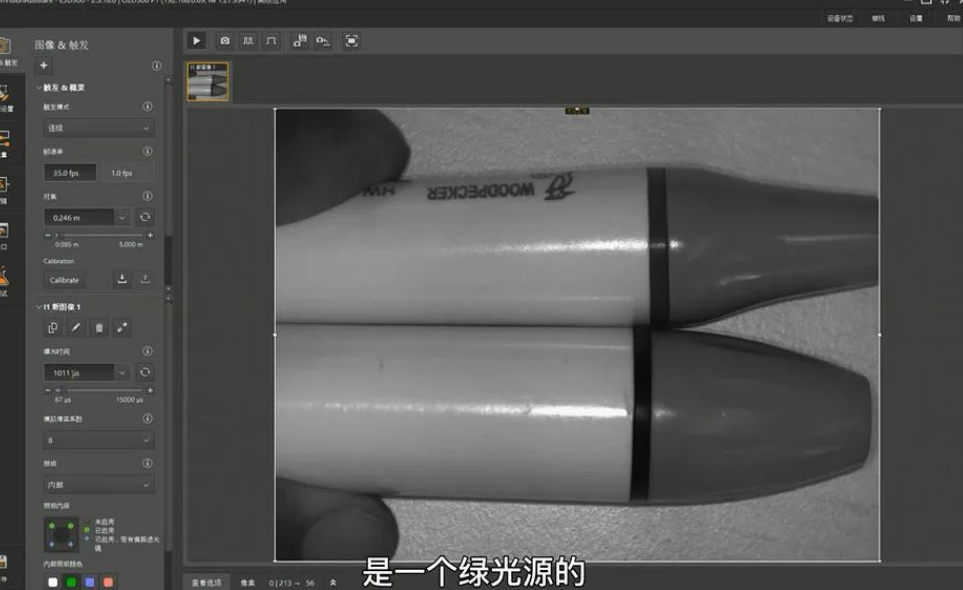Click the duplicate image icon
Screen dimensions: 963x590
click(x=53, y=328)
